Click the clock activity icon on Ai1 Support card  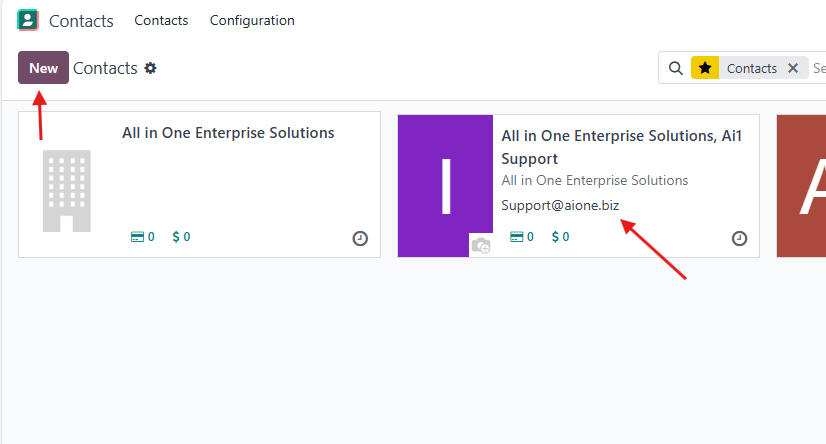click(x=739, y=239)
